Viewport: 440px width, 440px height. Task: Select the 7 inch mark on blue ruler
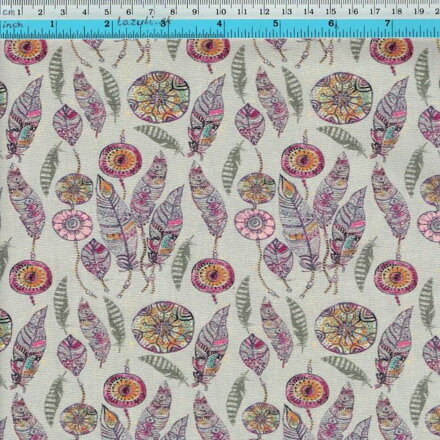click(x=387, y=24)
